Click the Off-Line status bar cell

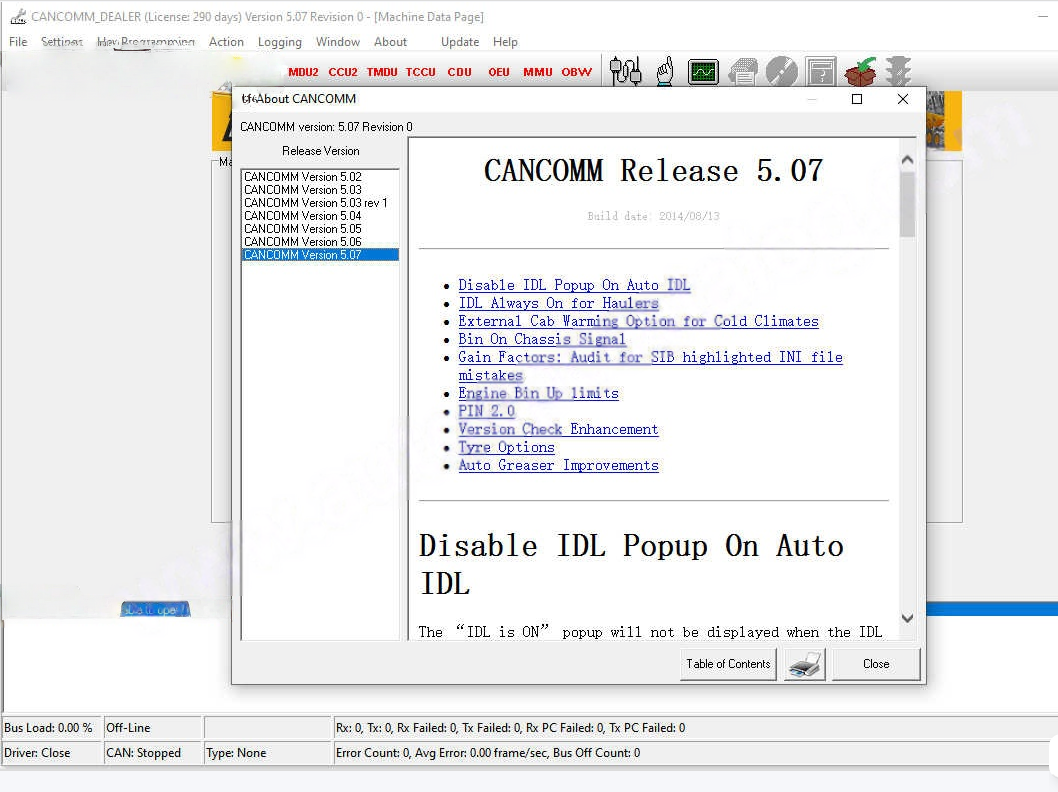(153, 728)
